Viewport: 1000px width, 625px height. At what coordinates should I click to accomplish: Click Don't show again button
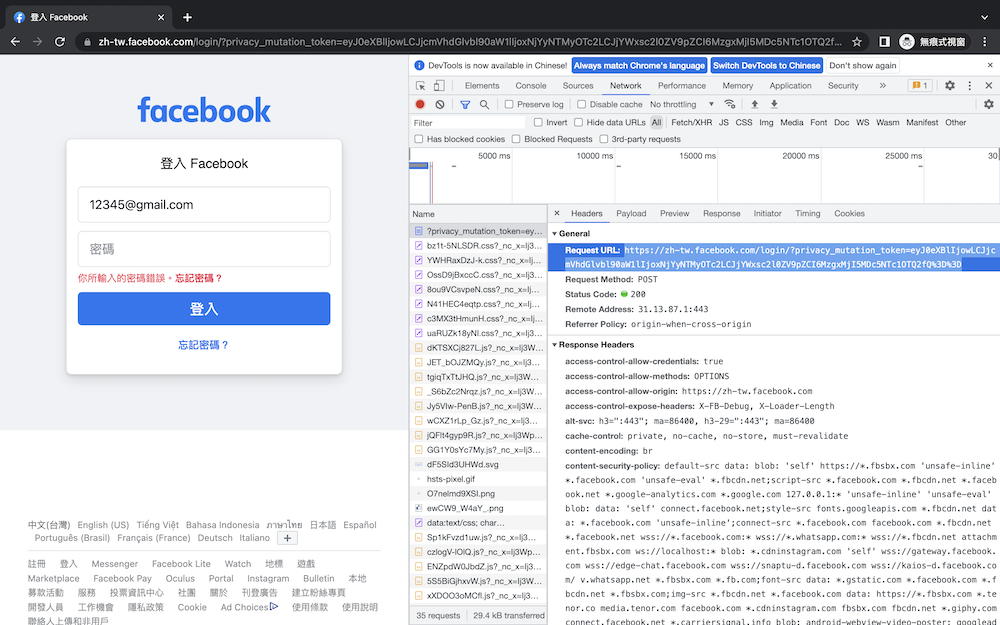click(862, 65)
